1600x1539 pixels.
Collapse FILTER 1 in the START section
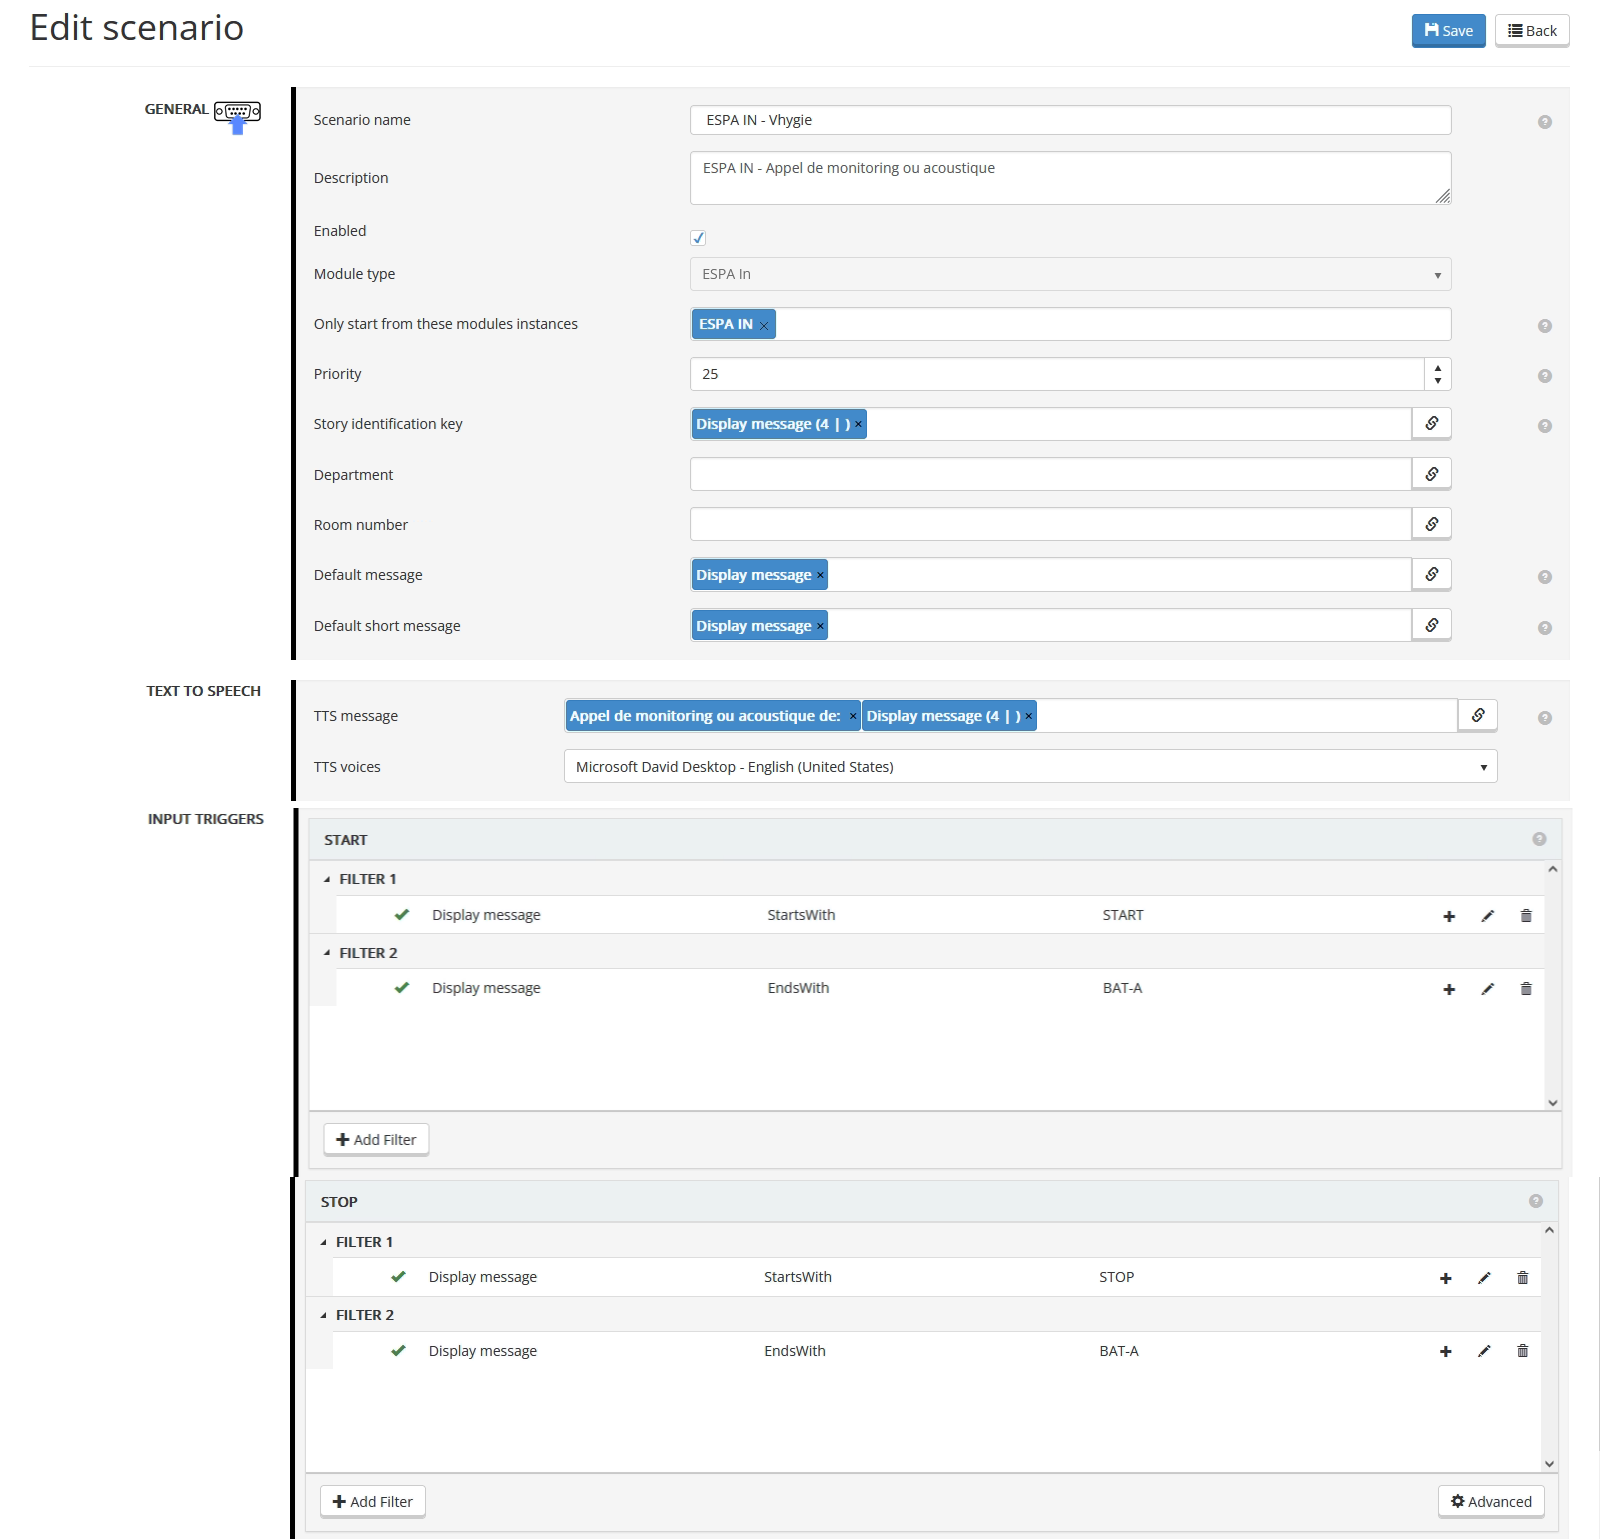tap(326, 878)
